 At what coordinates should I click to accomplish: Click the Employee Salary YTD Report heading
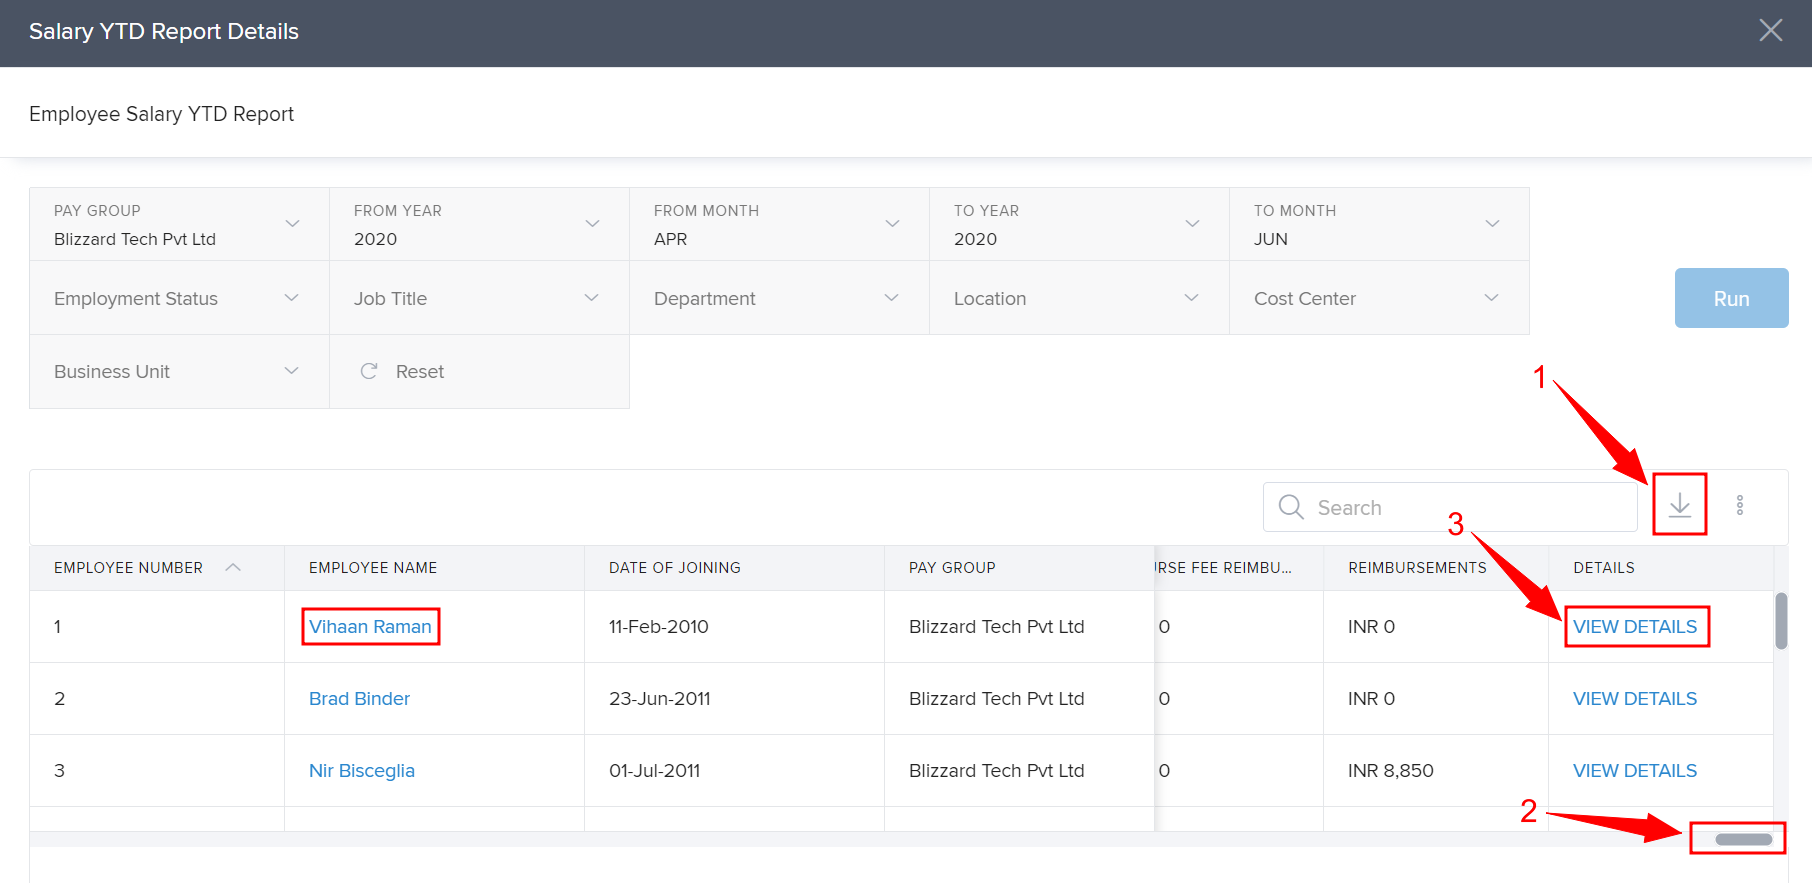click(x=161, y=114)
